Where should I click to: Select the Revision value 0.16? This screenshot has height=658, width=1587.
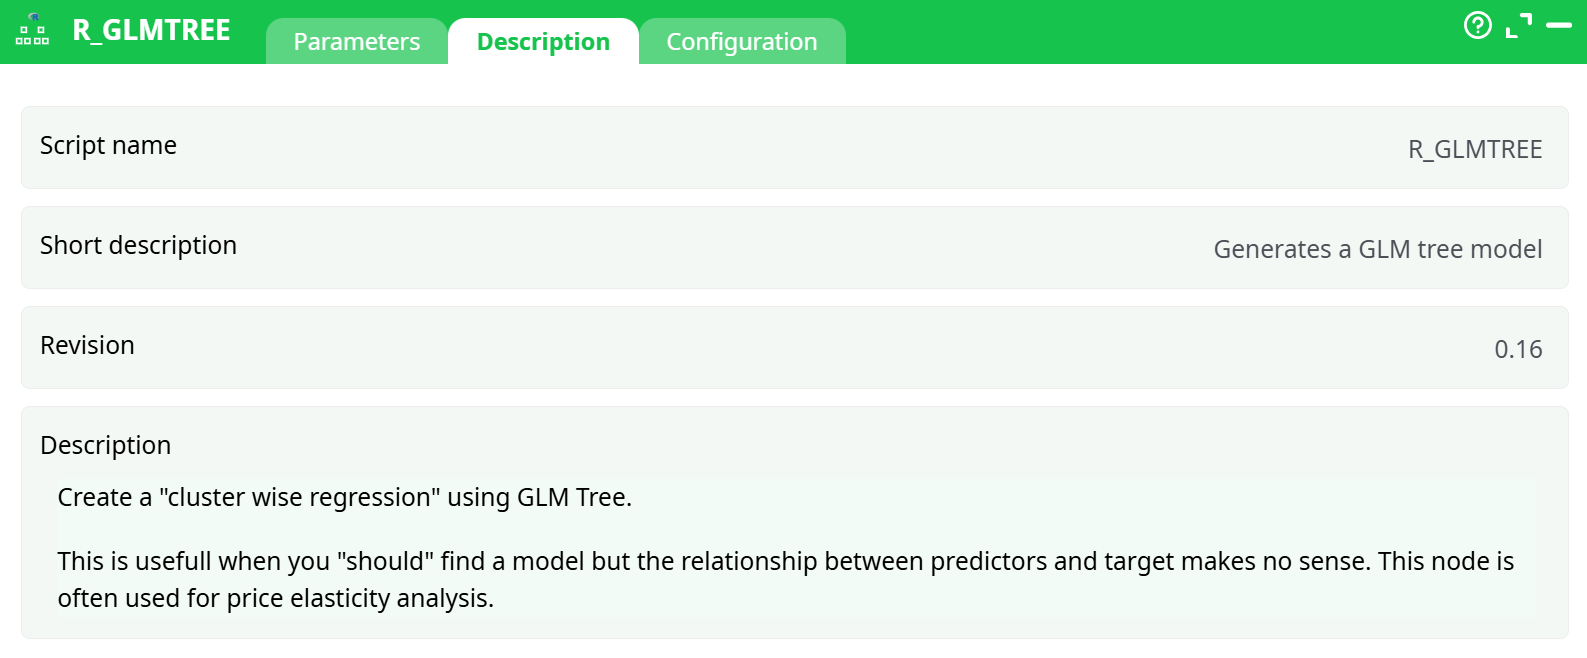[x=1519, y=349]
